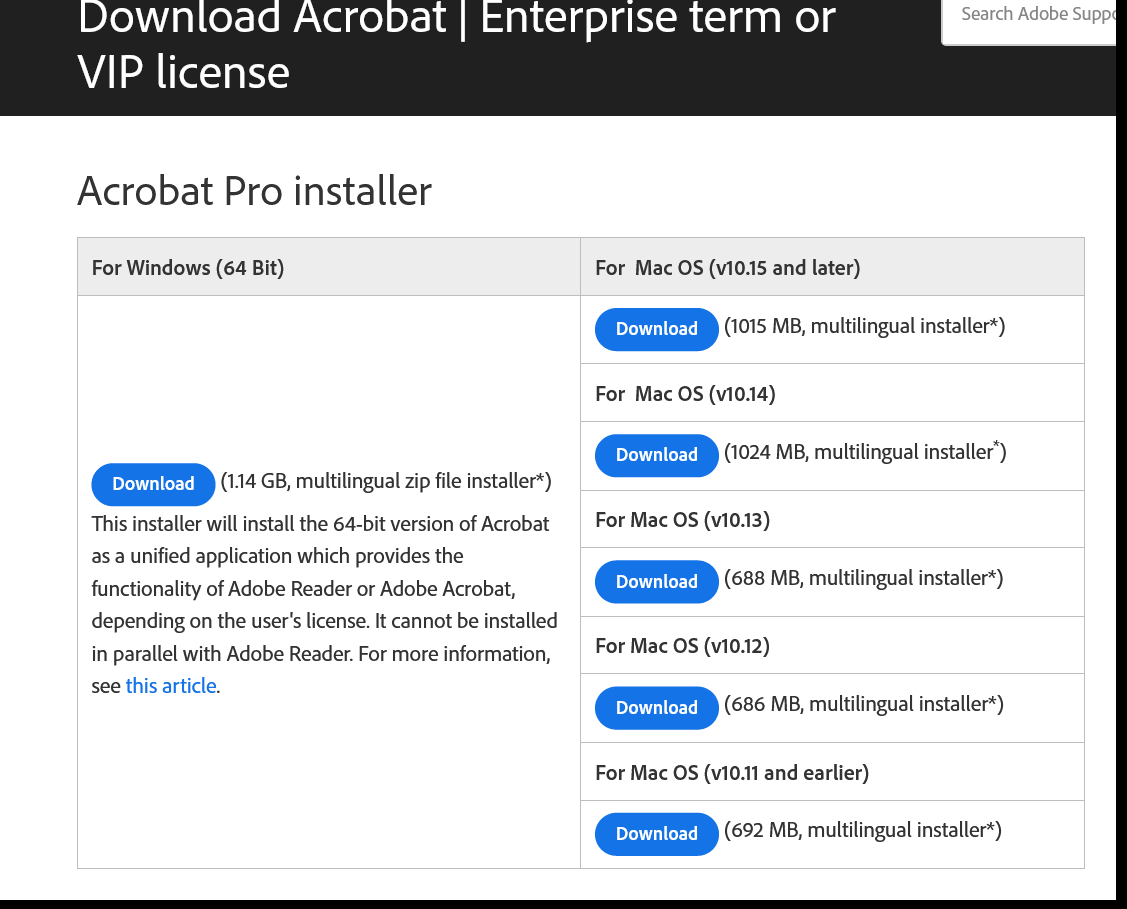This screenshot has width=1127, height=909.
Task: Click the "For Mac OS (v10.12)" row label
Action: 682,645
